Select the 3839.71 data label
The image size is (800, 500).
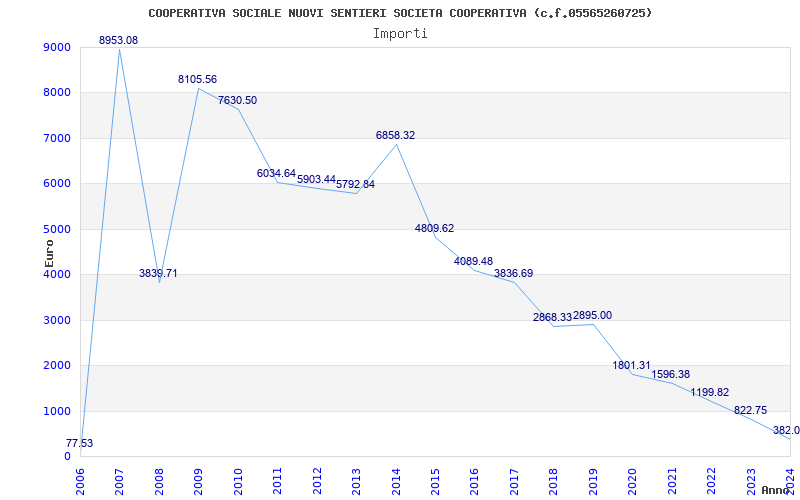coord(158,273)
